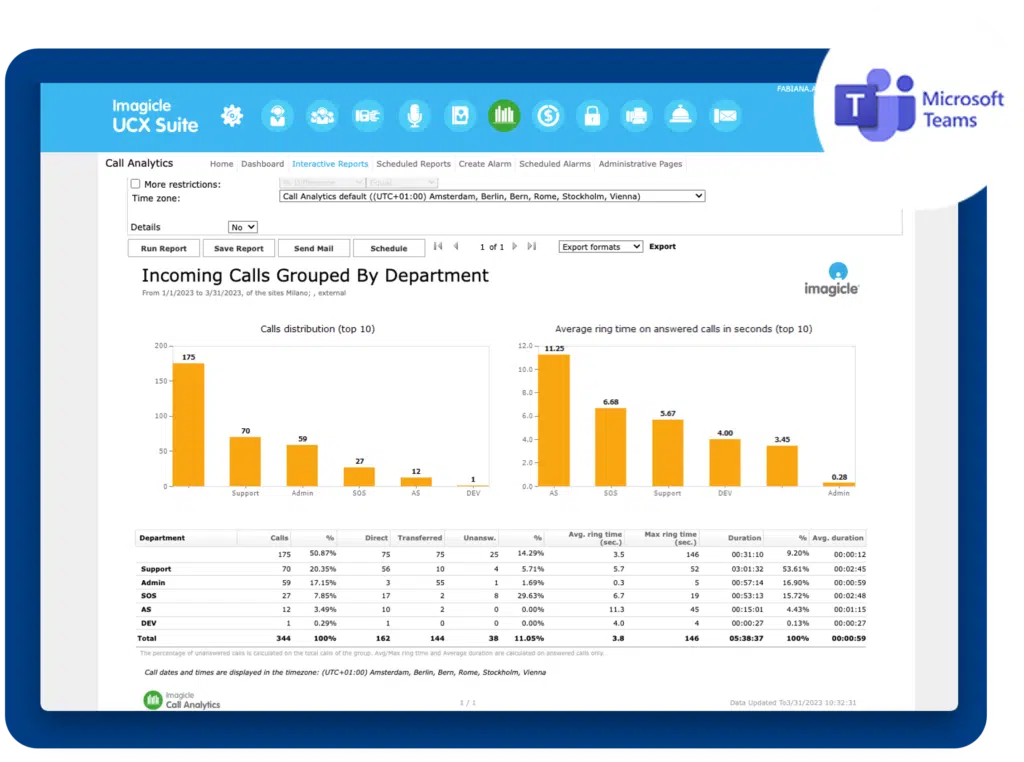The height and width of the screenshot is (762, 1024).
Task: Open the settings gear icon
Action: [232, 116]
